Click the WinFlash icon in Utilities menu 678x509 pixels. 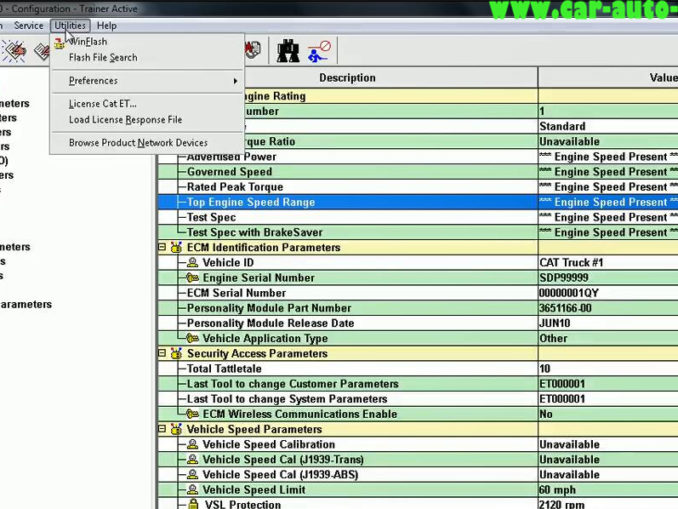point(59,42)
